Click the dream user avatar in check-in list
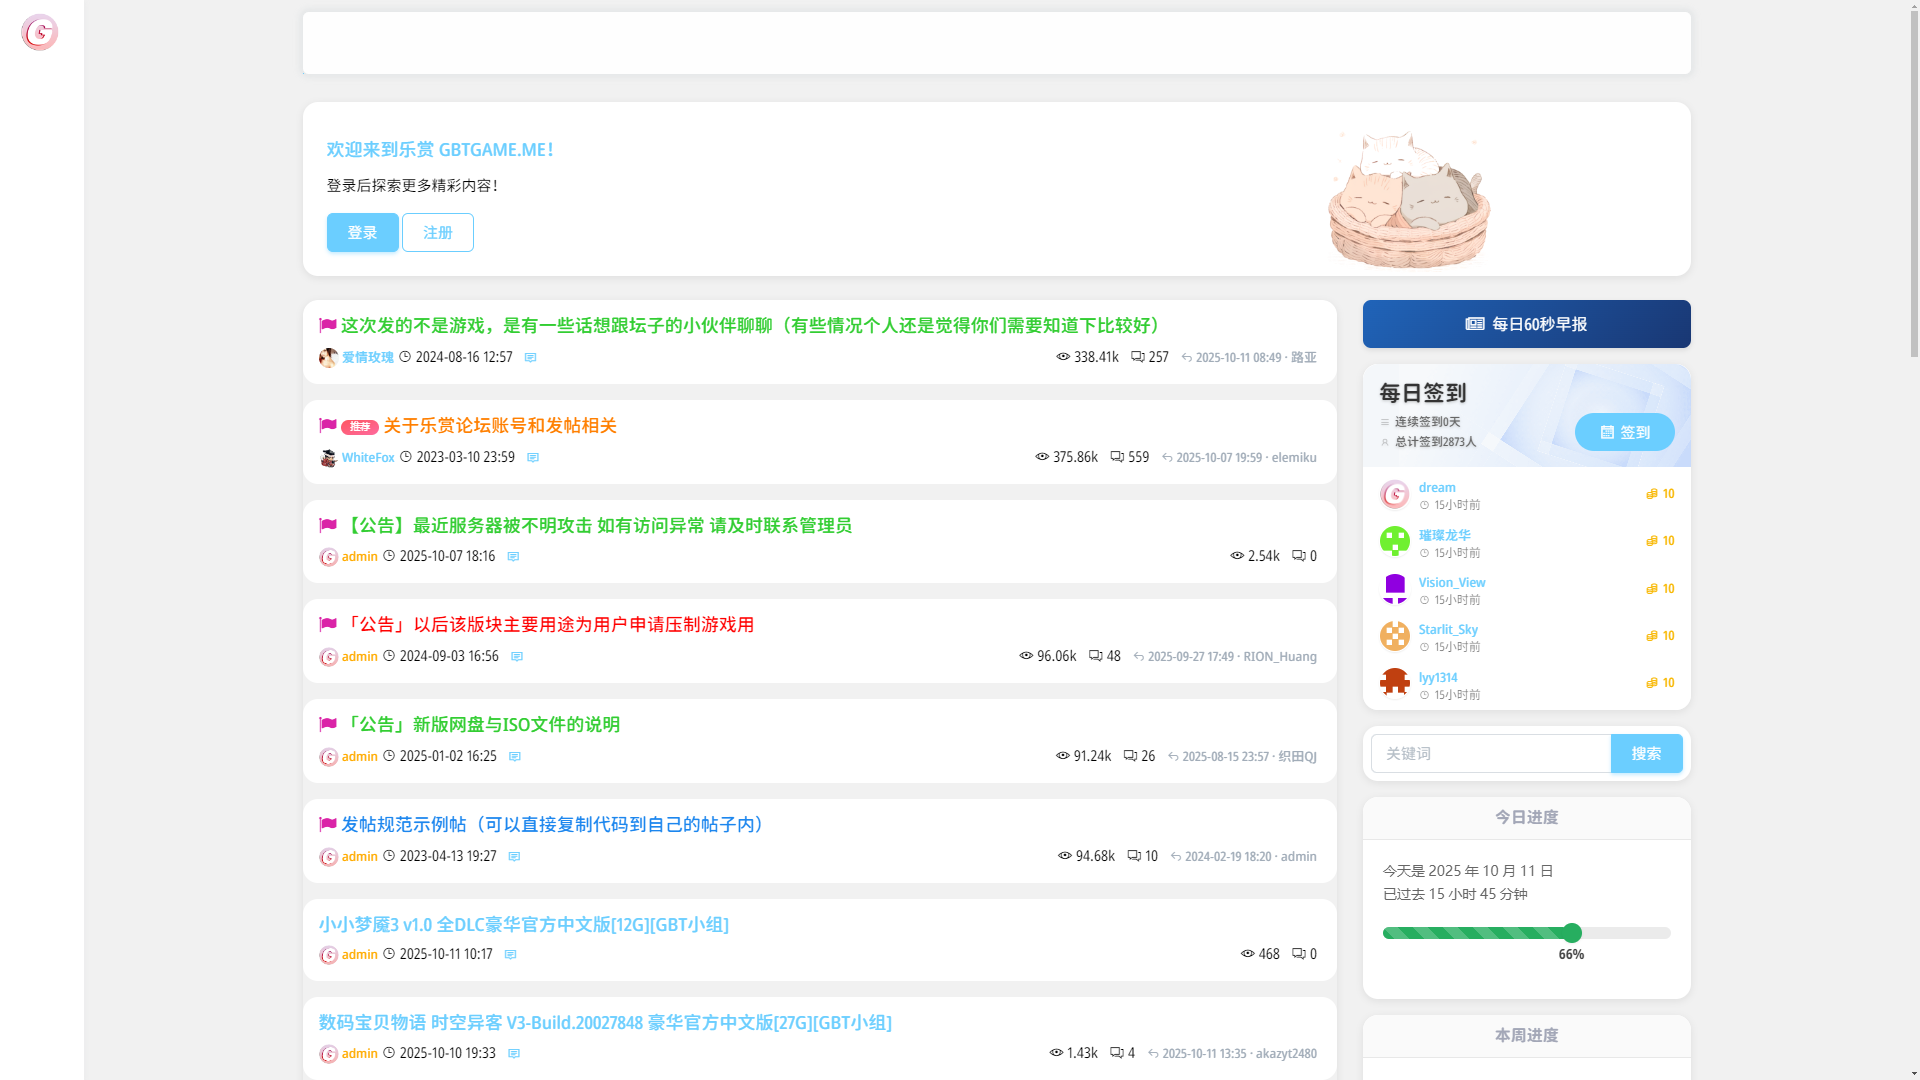 (1394, 494)
